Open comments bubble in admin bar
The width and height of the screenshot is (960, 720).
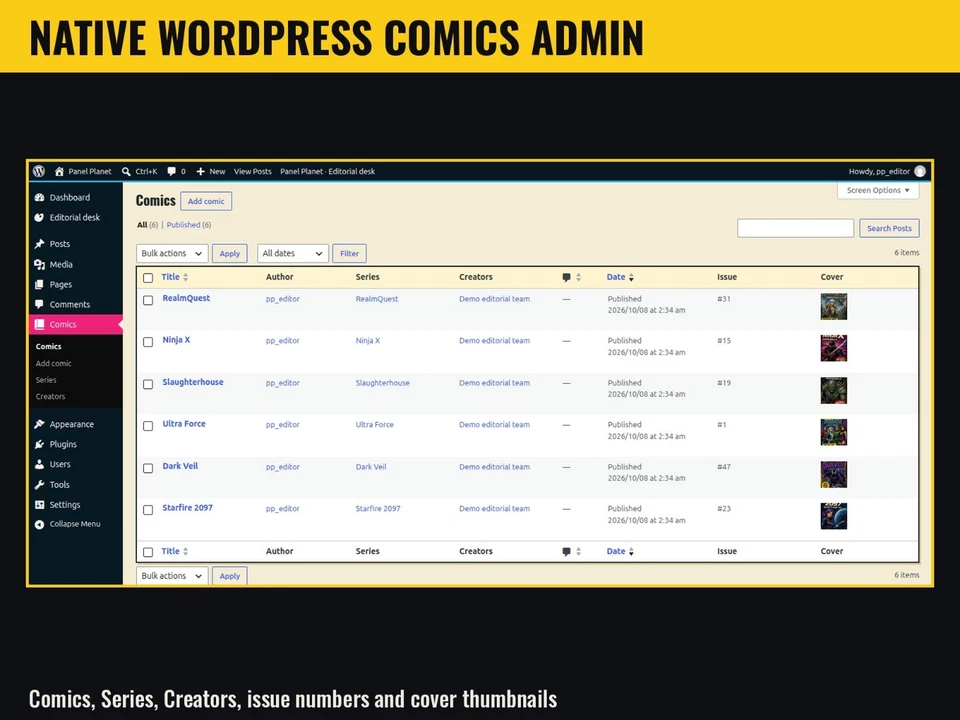coord(171,171)
